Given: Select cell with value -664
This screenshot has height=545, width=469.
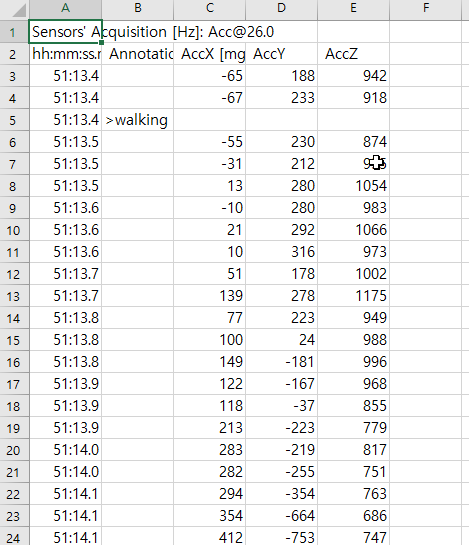Looking at the screenshot, I should 281,515.
